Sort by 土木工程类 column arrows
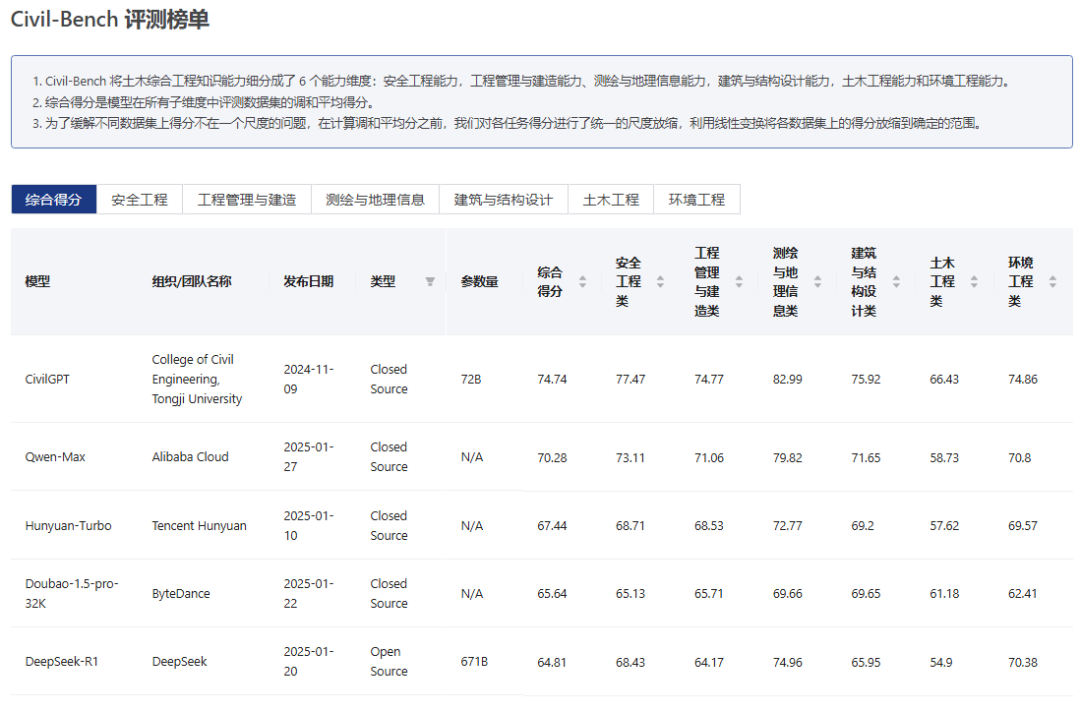This screenshot has width=1080, height=712. 974,282
